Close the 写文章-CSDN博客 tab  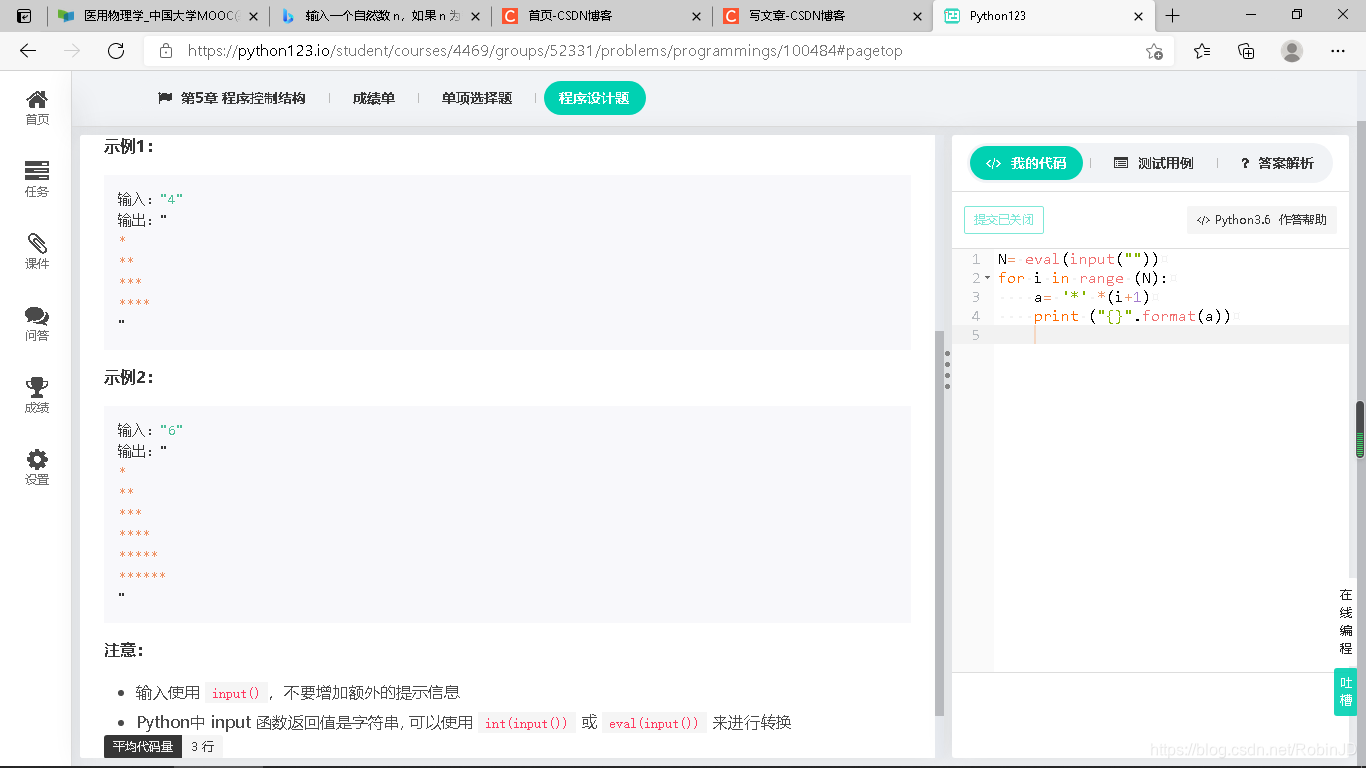917,16
